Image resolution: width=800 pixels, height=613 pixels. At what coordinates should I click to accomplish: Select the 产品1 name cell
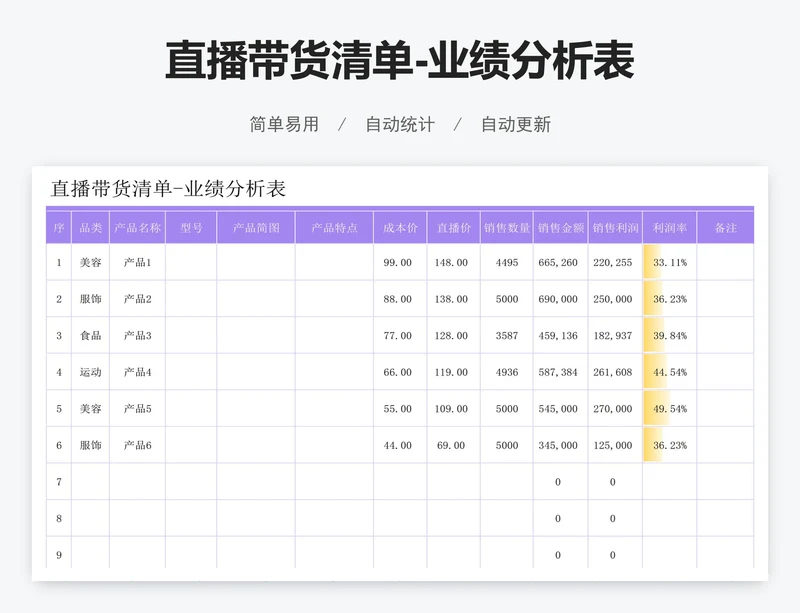[x=137, y=262]
